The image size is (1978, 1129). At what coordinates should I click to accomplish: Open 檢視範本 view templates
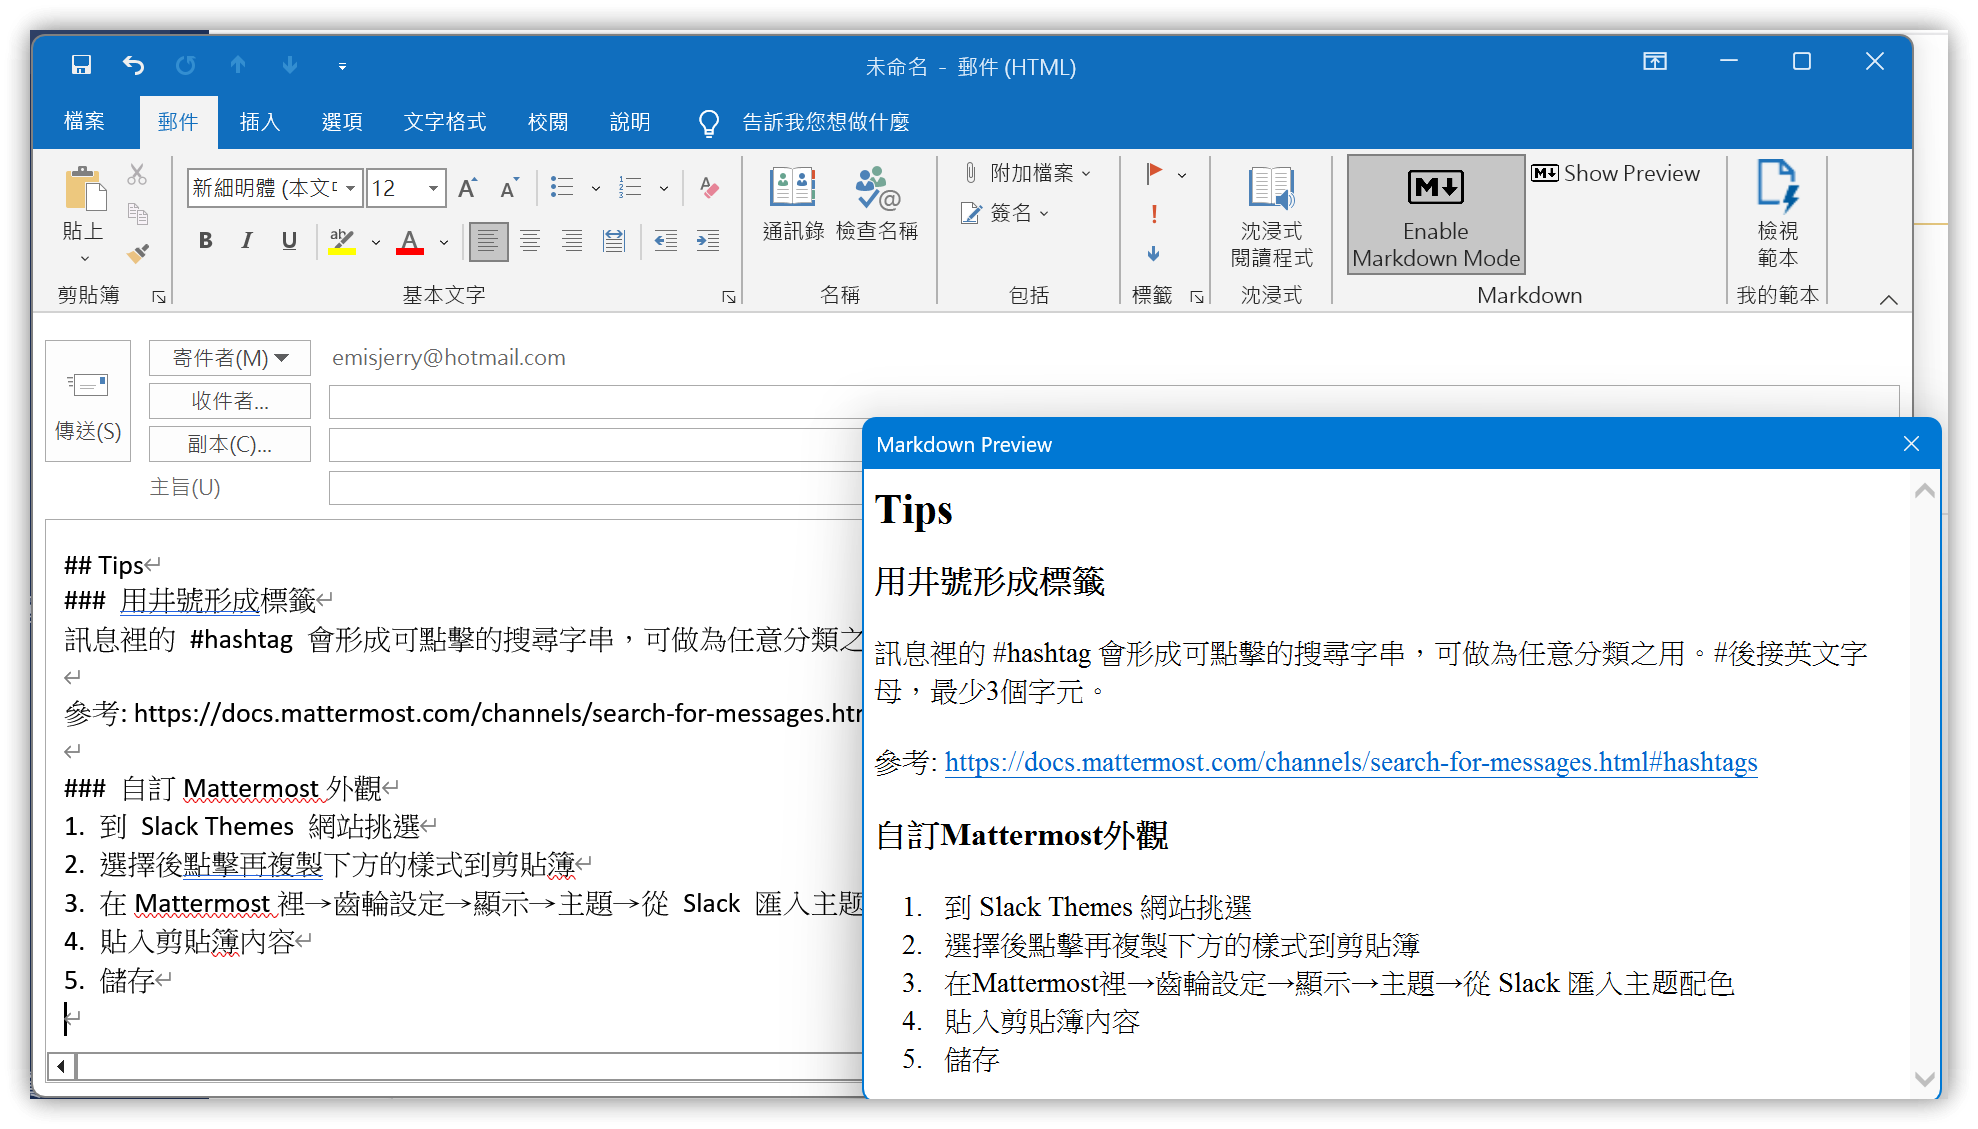tap(1777, 215)
